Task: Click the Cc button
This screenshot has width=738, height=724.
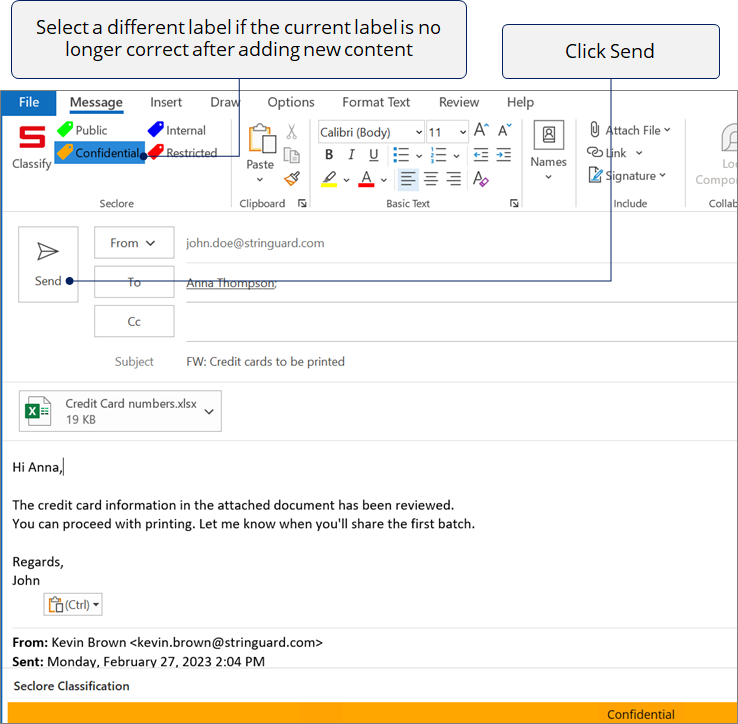Action: [x=134, y=322]
